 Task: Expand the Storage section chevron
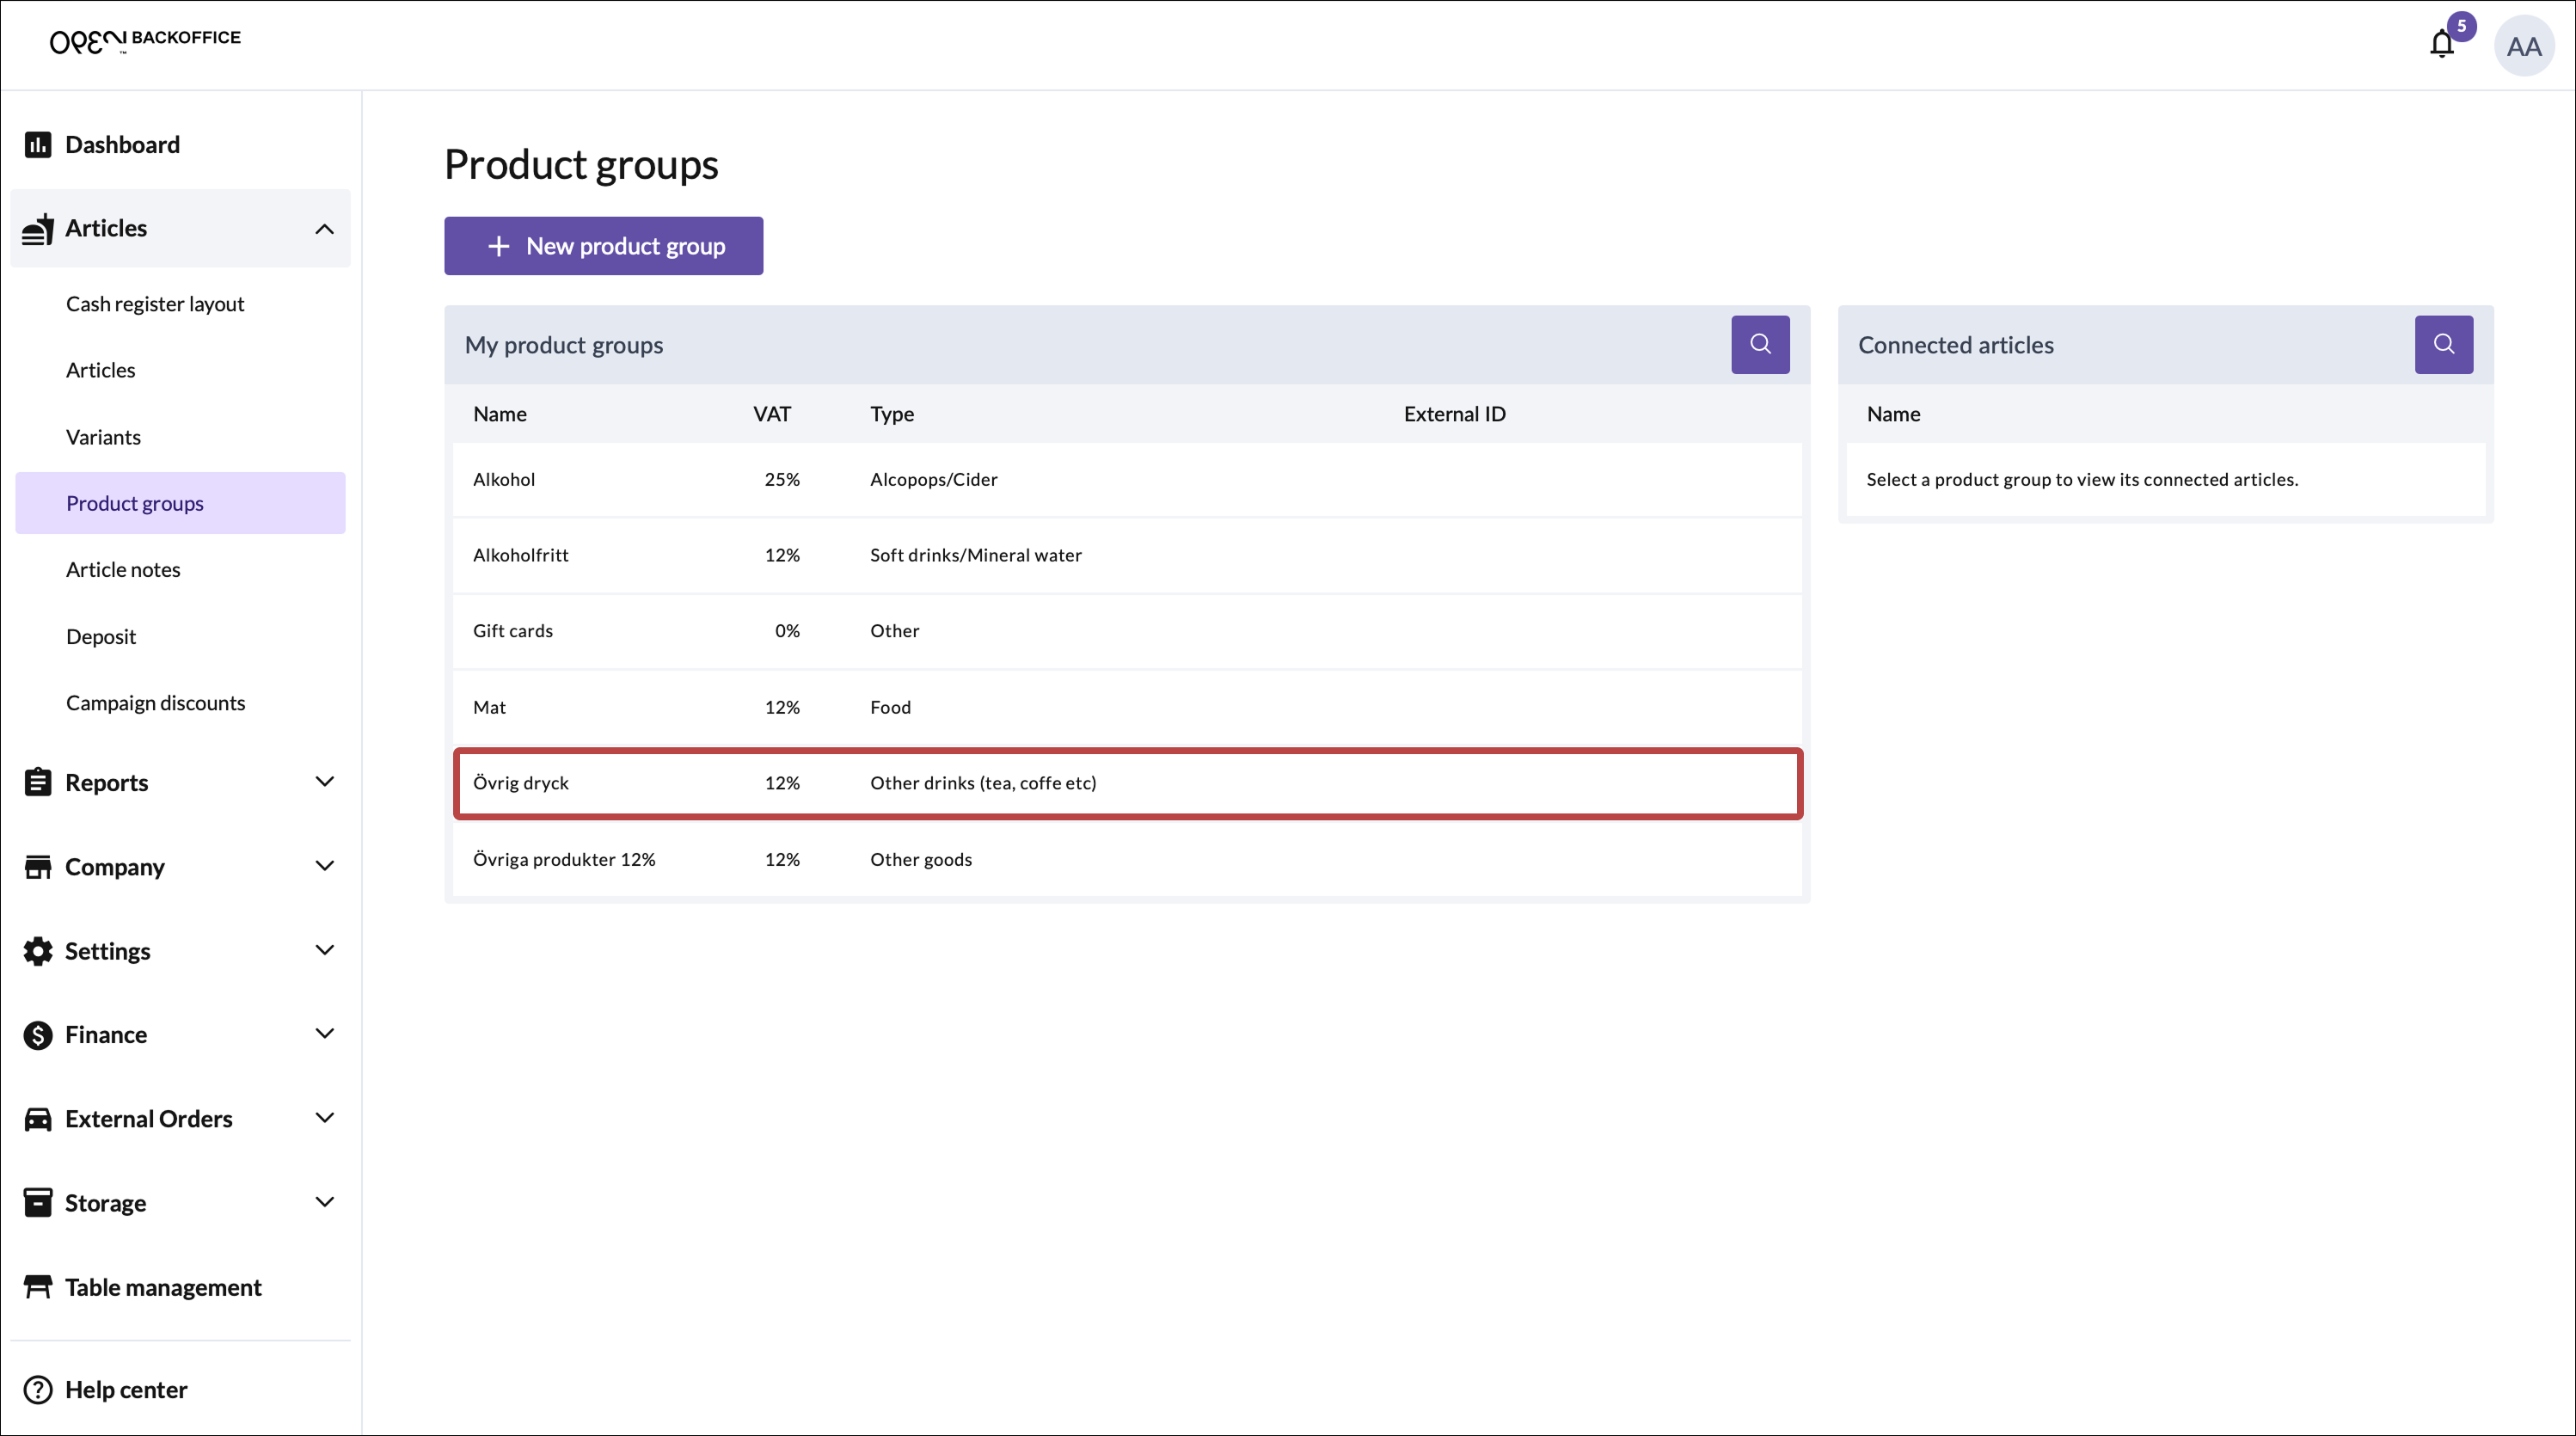324,1202
